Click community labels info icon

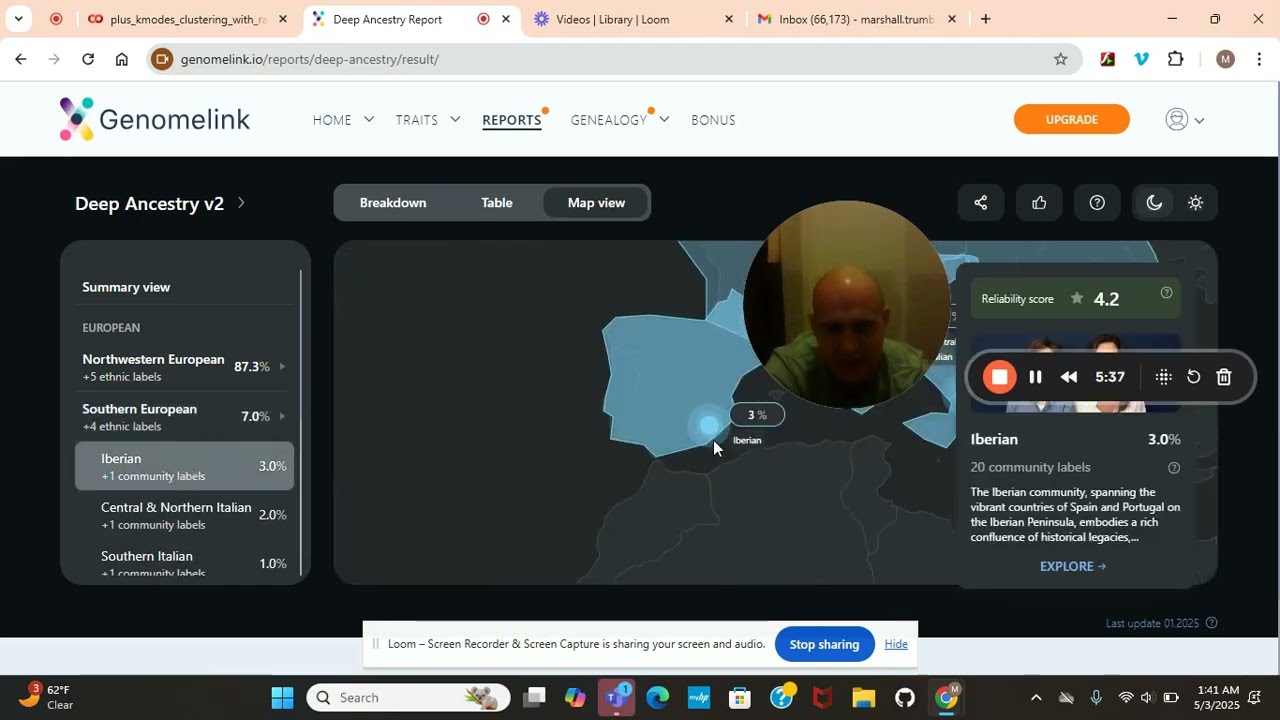1174,468
